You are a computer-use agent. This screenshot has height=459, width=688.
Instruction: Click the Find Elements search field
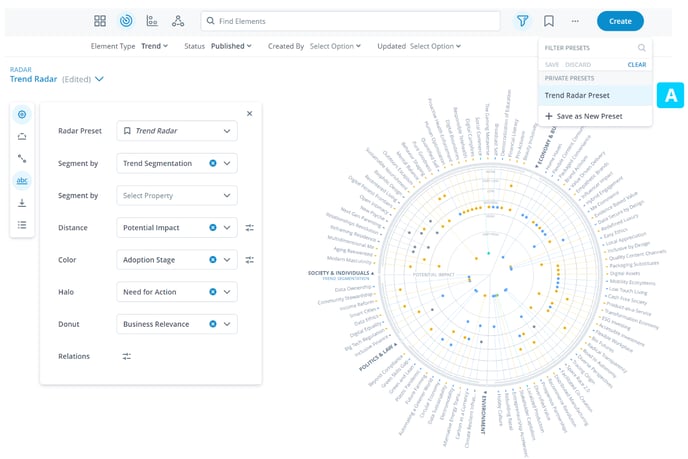tap(350, 21)
